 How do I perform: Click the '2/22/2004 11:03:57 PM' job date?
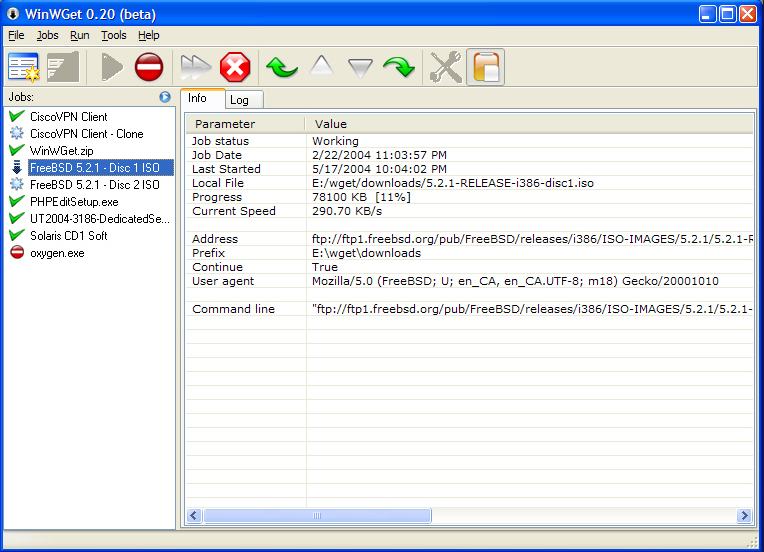[x=379, y=155]
